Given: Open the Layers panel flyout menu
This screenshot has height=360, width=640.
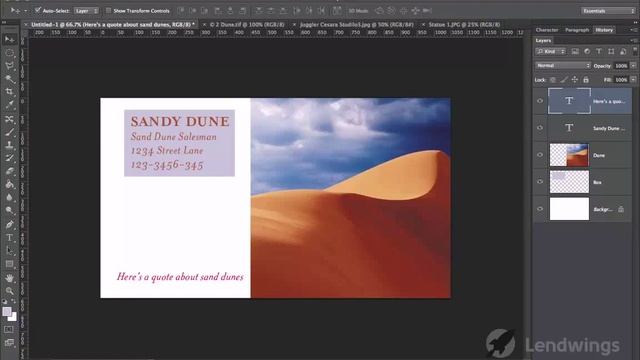Looking at the screenshot, I should coord(633,40).
